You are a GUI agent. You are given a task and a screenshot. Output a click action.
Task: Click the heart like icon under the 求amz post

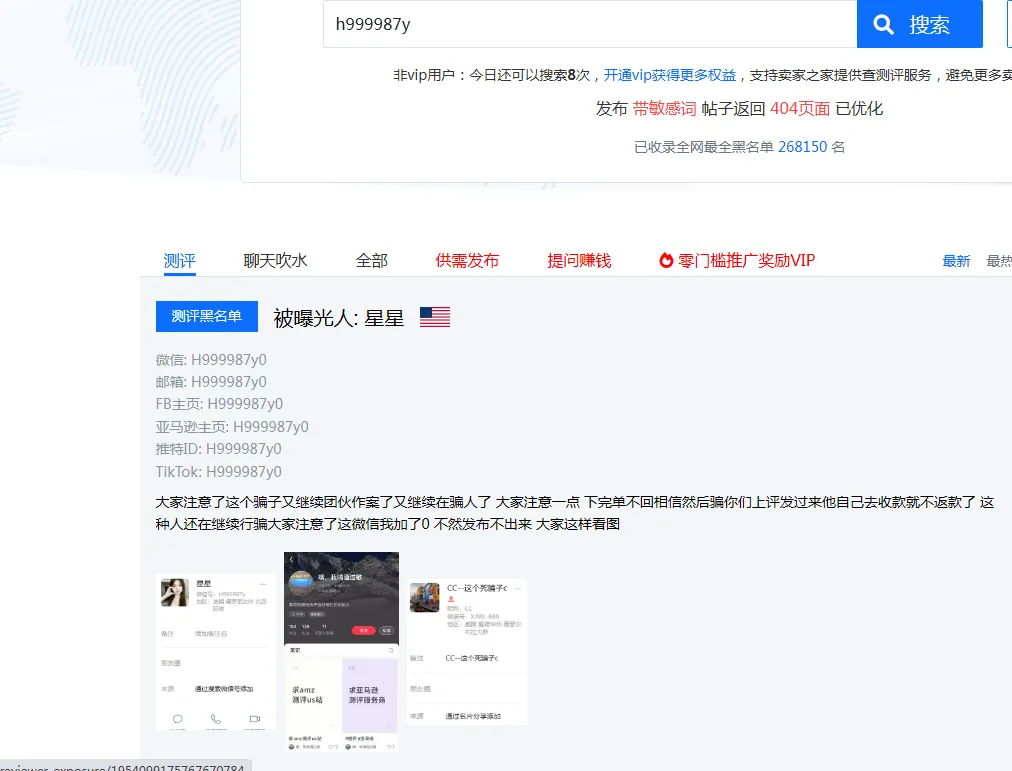[332, 745]
